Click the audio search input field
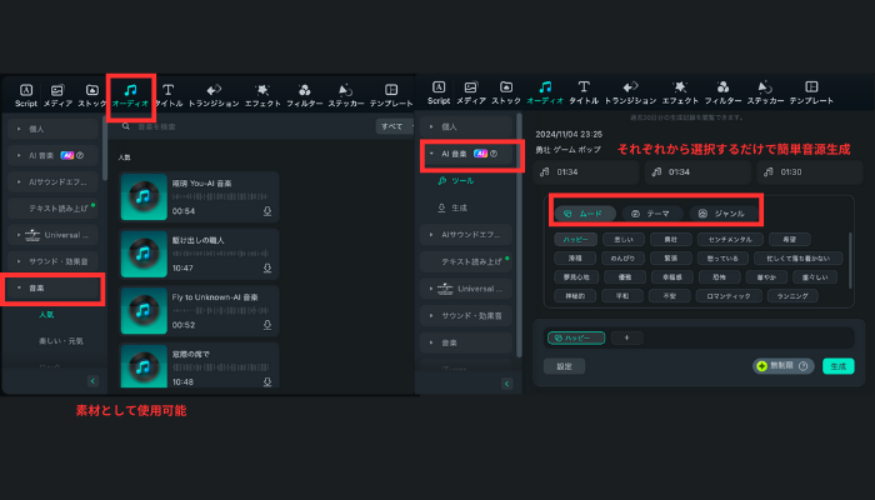The image size is (875, 500). [x=240, y=127]
